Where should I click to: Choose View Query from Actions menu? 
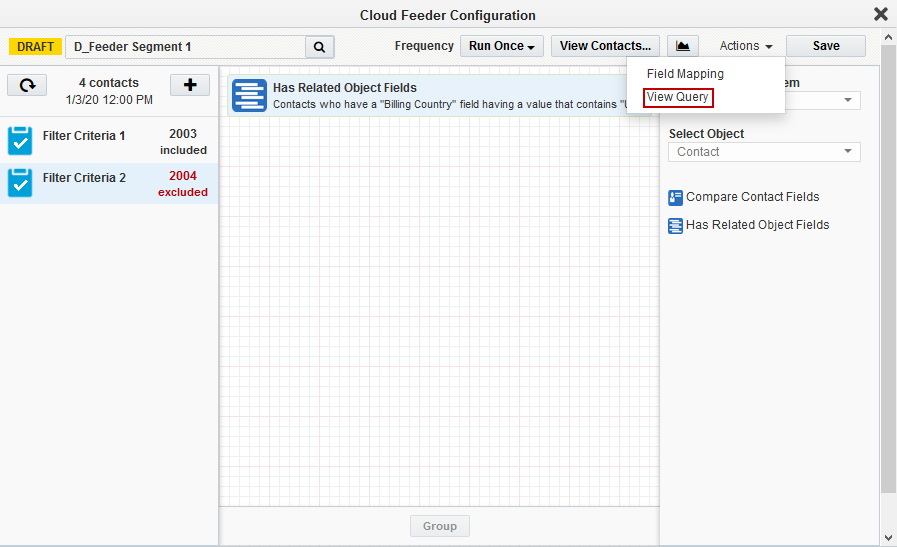pyautogui.click(x=678, y=97)
